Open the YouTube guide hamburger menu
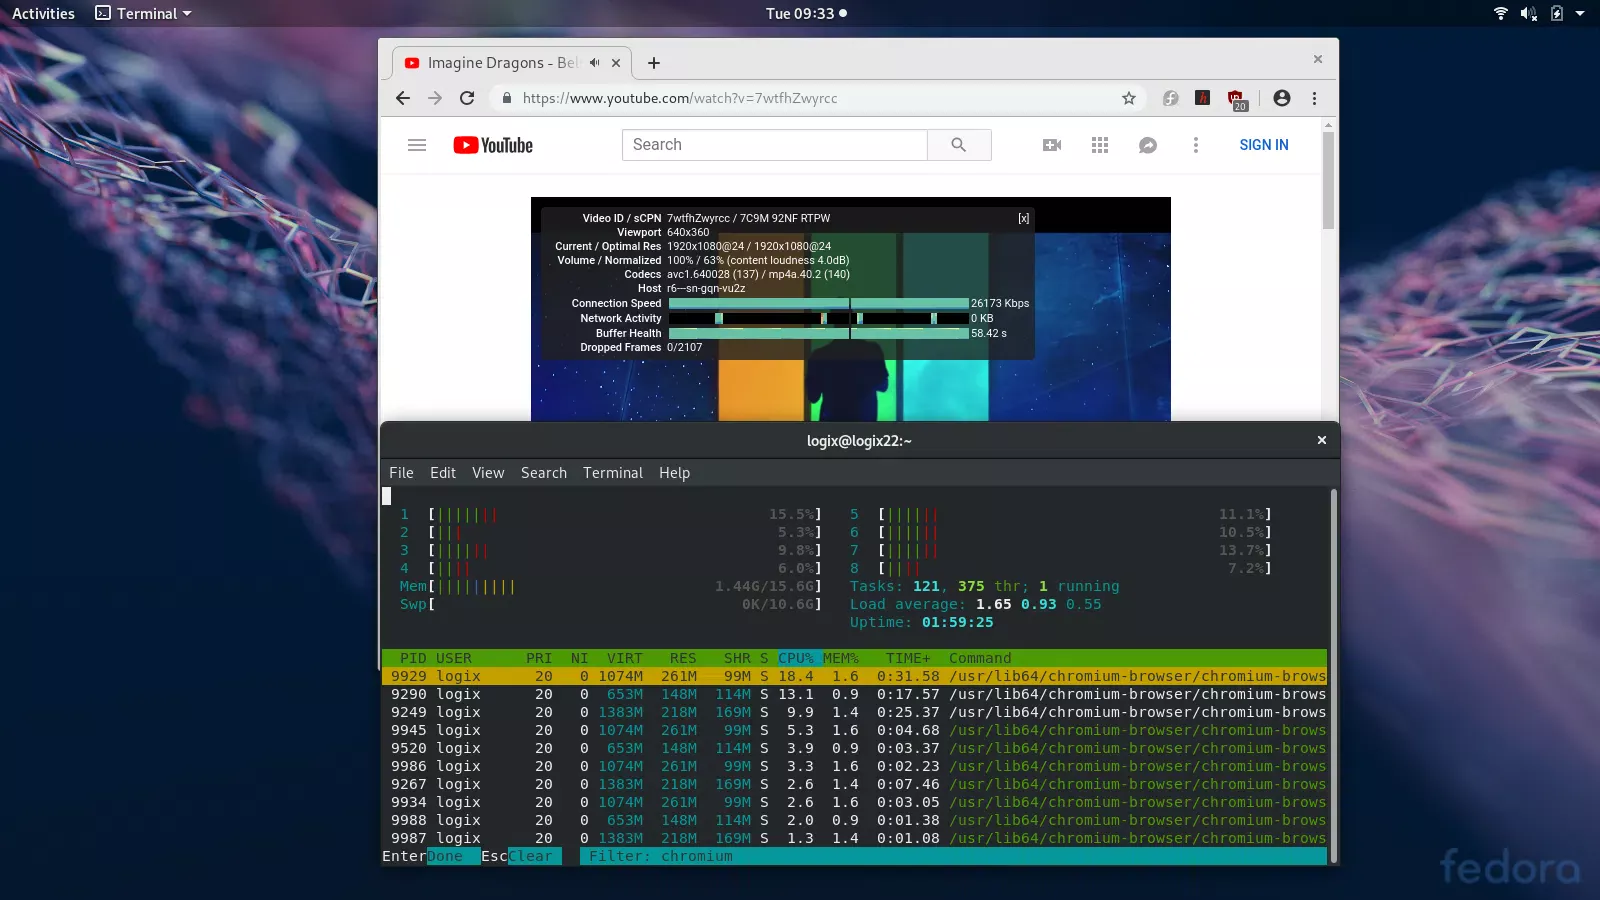Screen dimensions: 1600x900 coord(416,144)
